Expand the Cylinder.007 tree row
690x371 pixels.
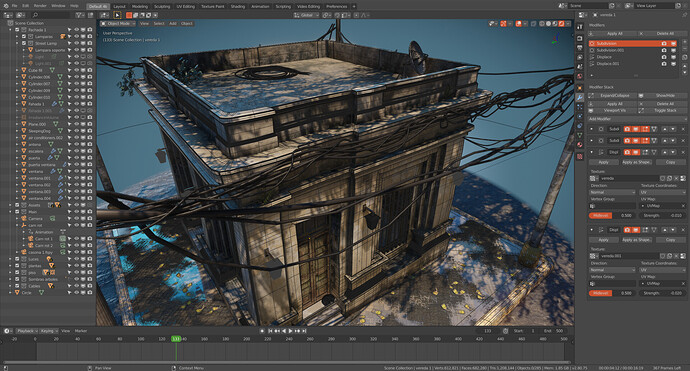coord(18,84)
